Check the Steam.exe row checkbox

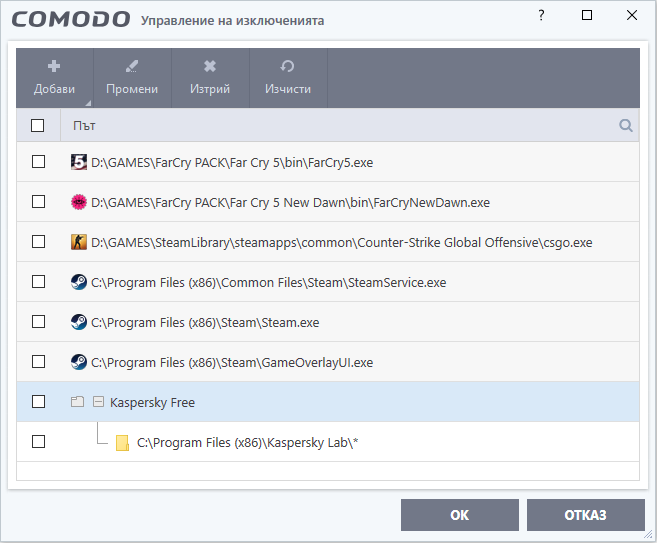click(x=39, y=322)
